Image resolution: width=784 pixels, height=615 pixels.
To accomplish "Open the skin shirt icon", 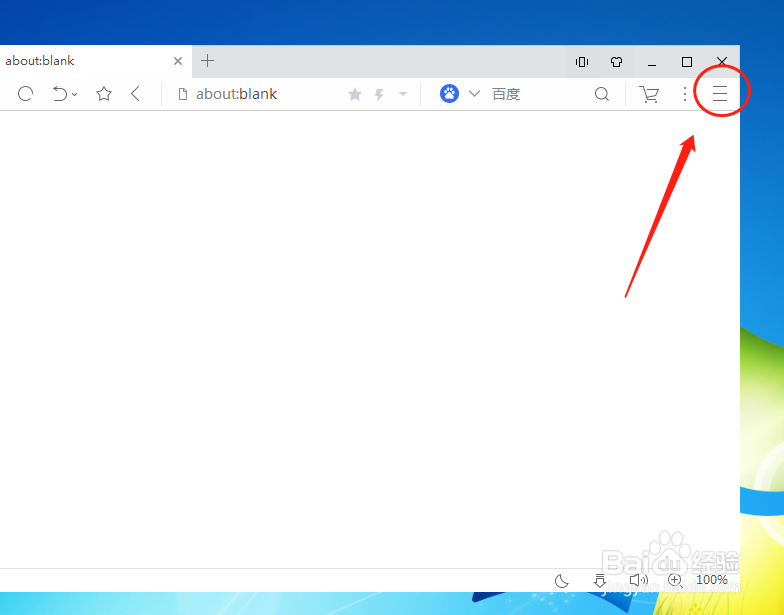I will click(x=616, y=62).
